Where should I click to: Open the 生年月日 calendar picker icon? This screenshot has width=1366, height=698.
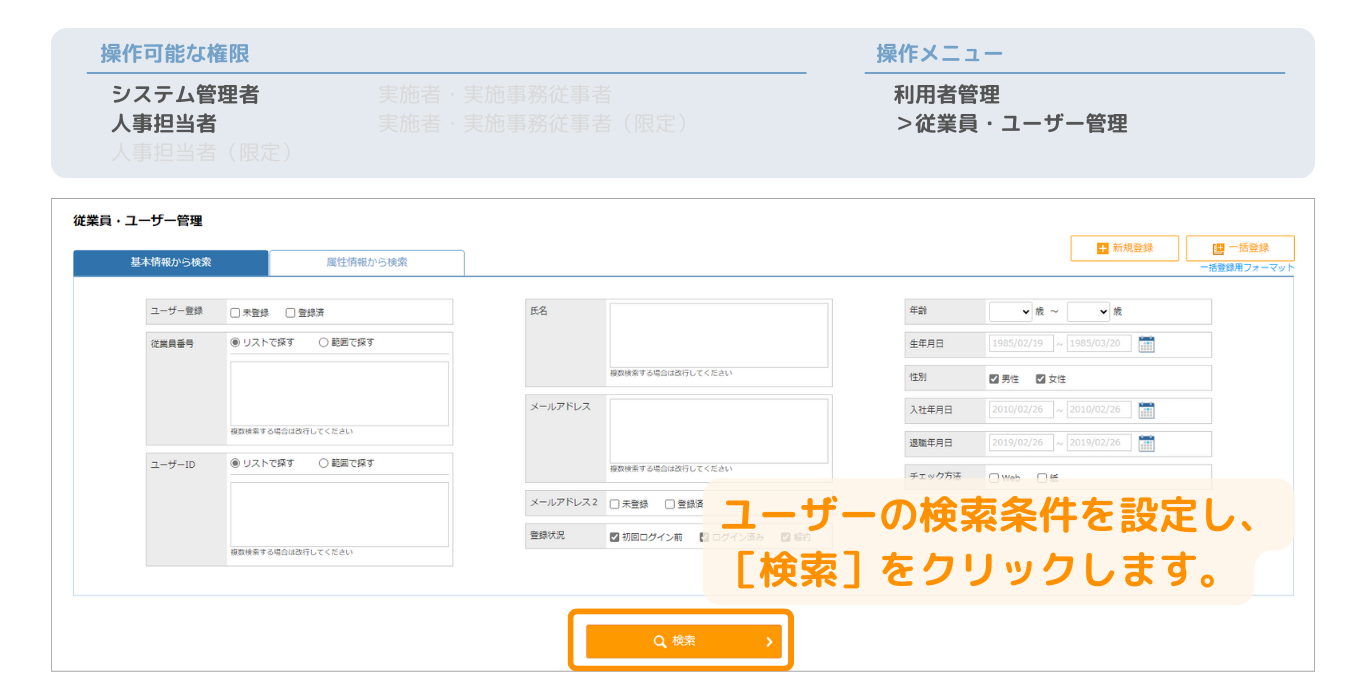(1146, 344)
